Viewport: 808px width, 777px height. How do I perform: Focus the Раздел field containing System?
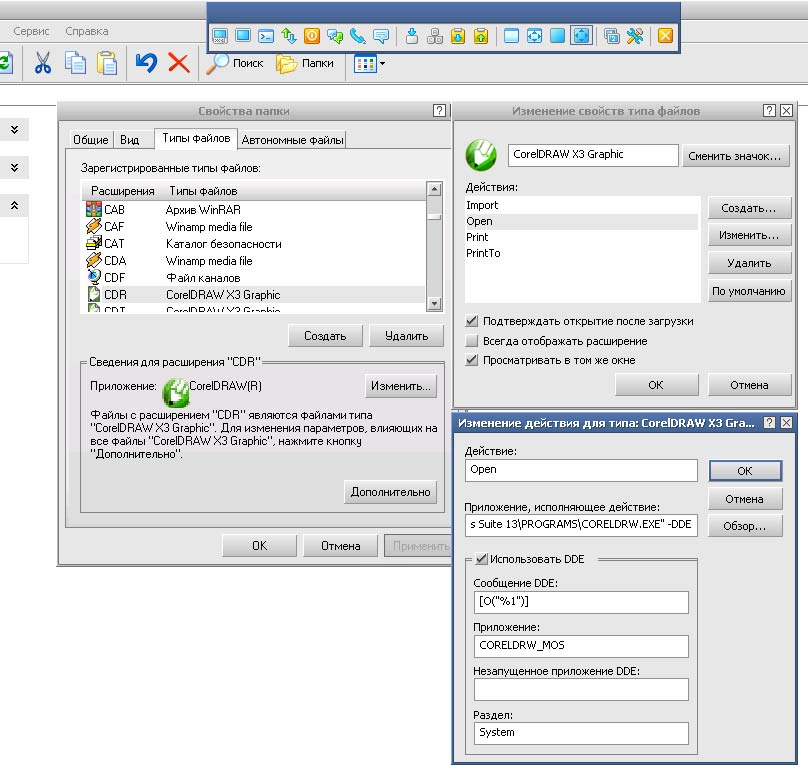coord(581,733)
